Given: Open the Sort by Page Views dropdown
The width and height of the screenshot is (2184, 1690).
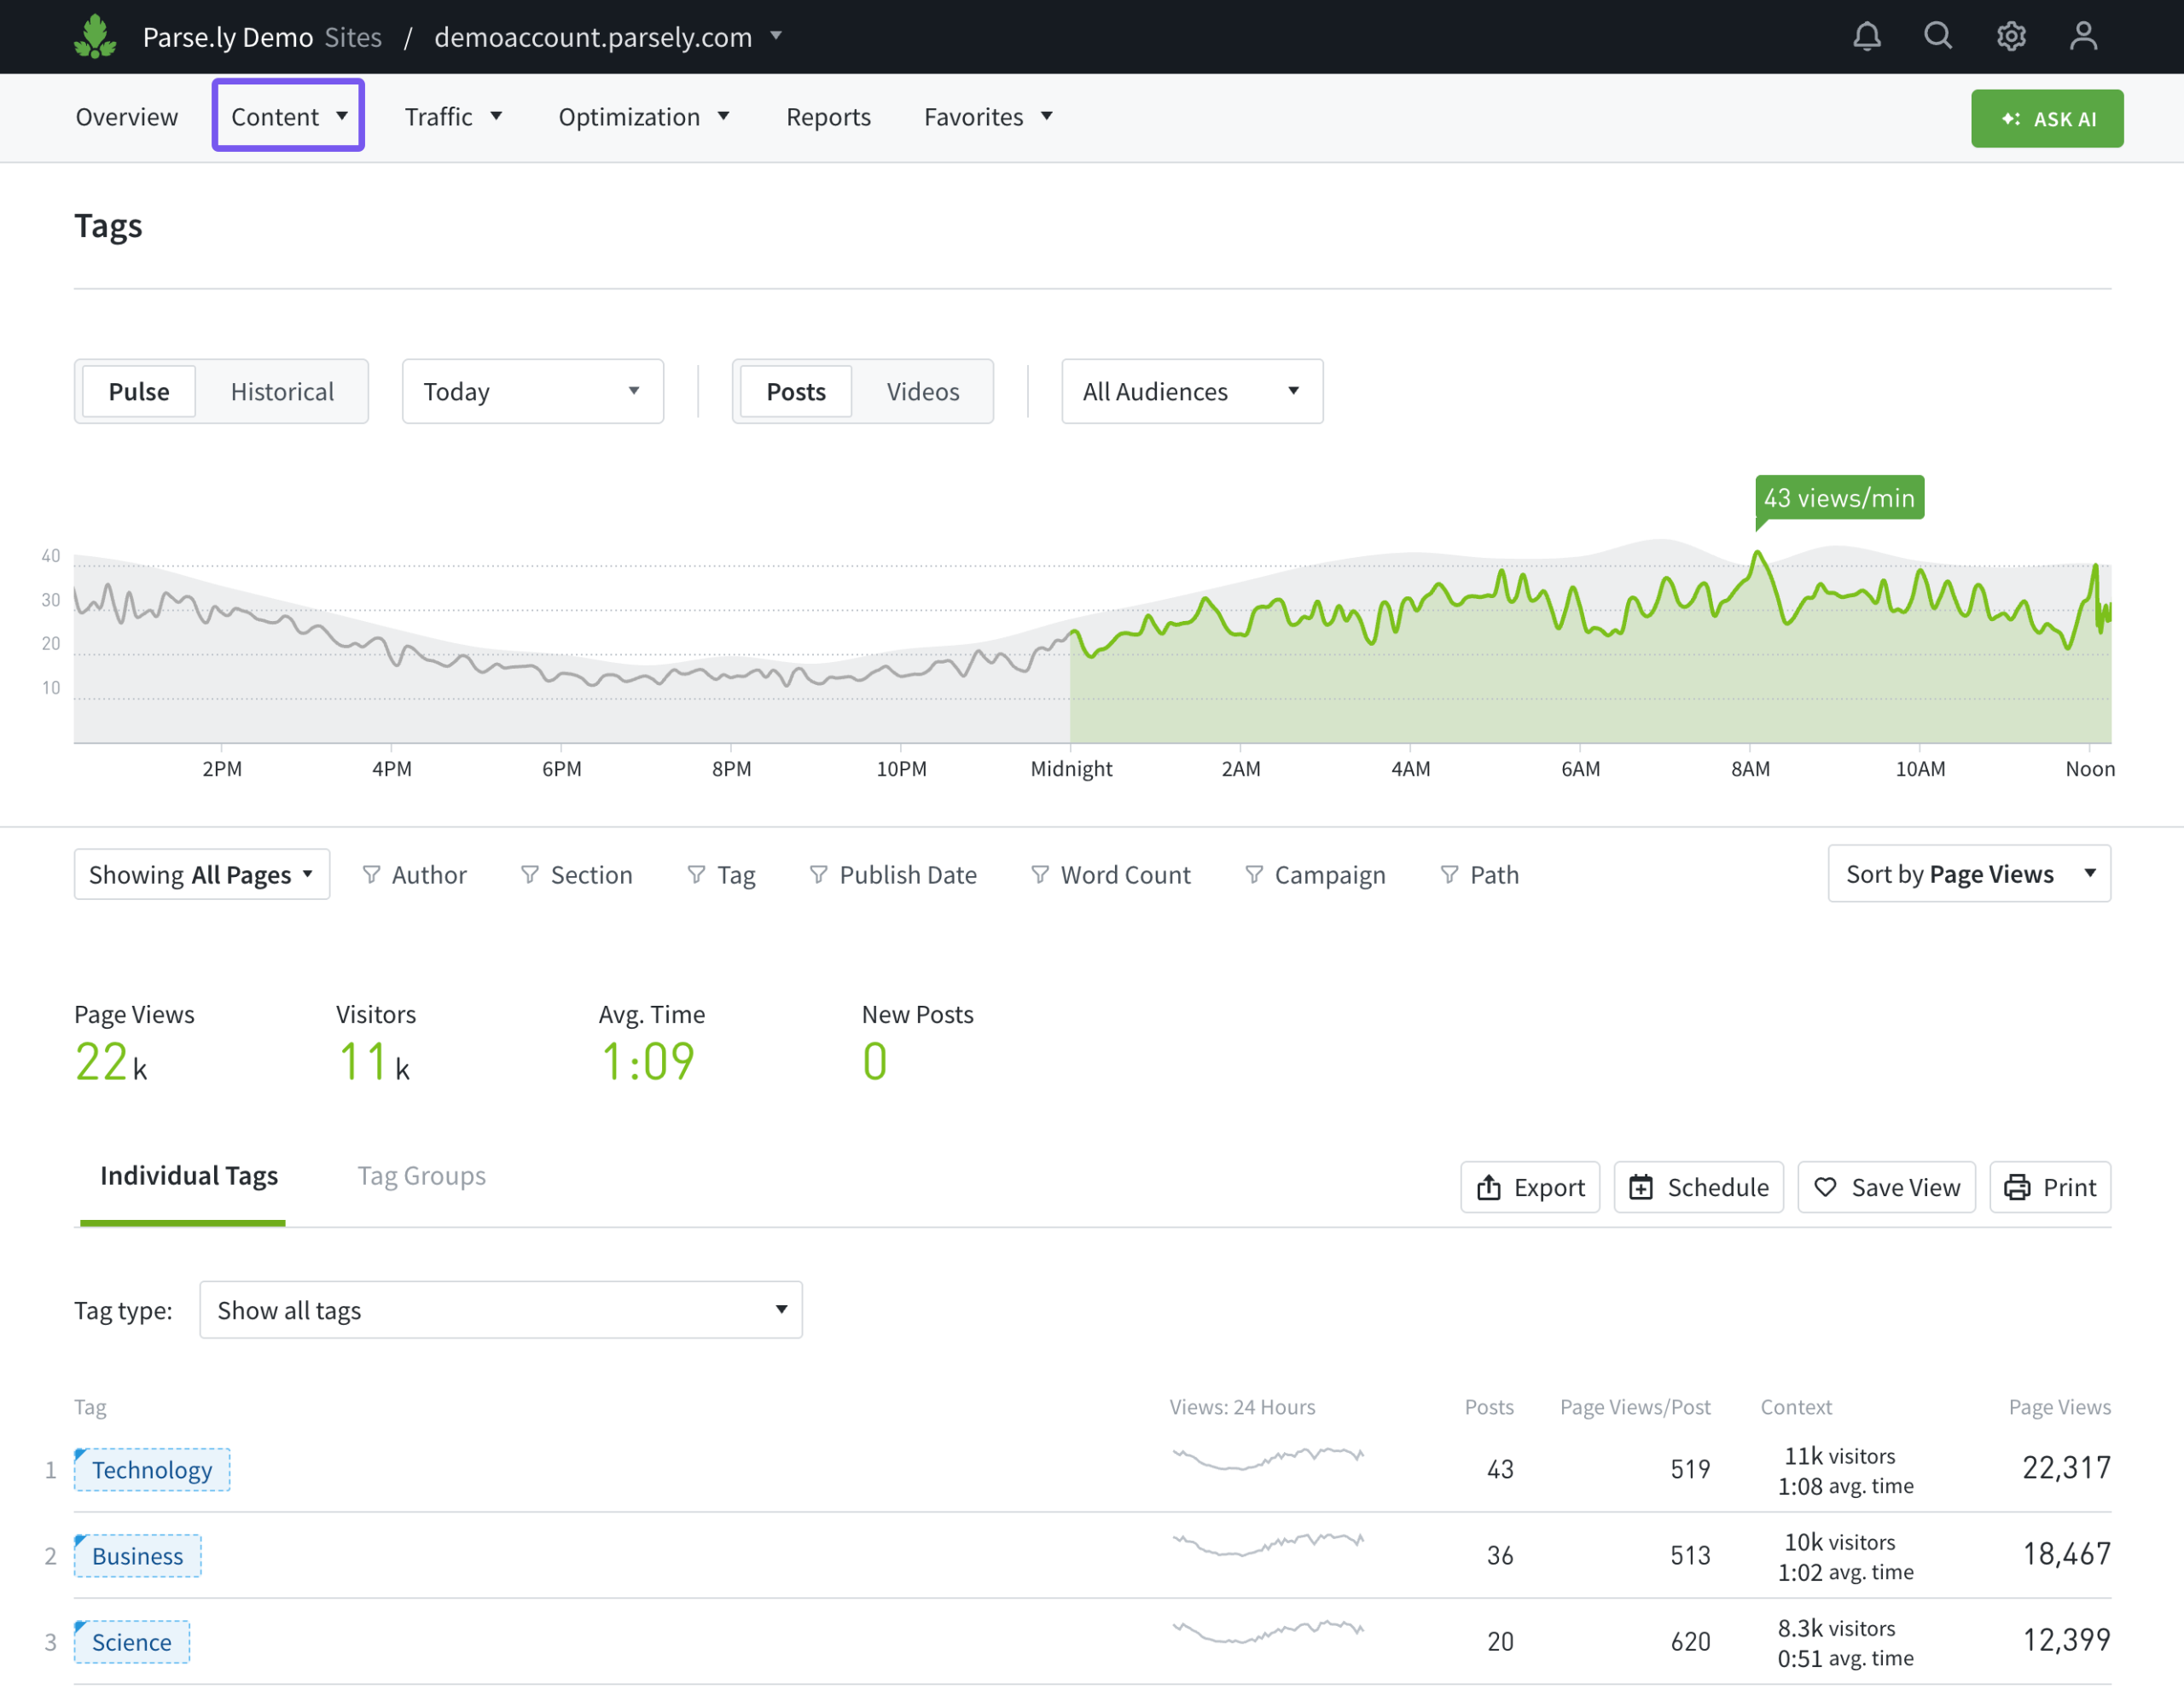Looking at the screenshot, I should tap(1968, 874).
